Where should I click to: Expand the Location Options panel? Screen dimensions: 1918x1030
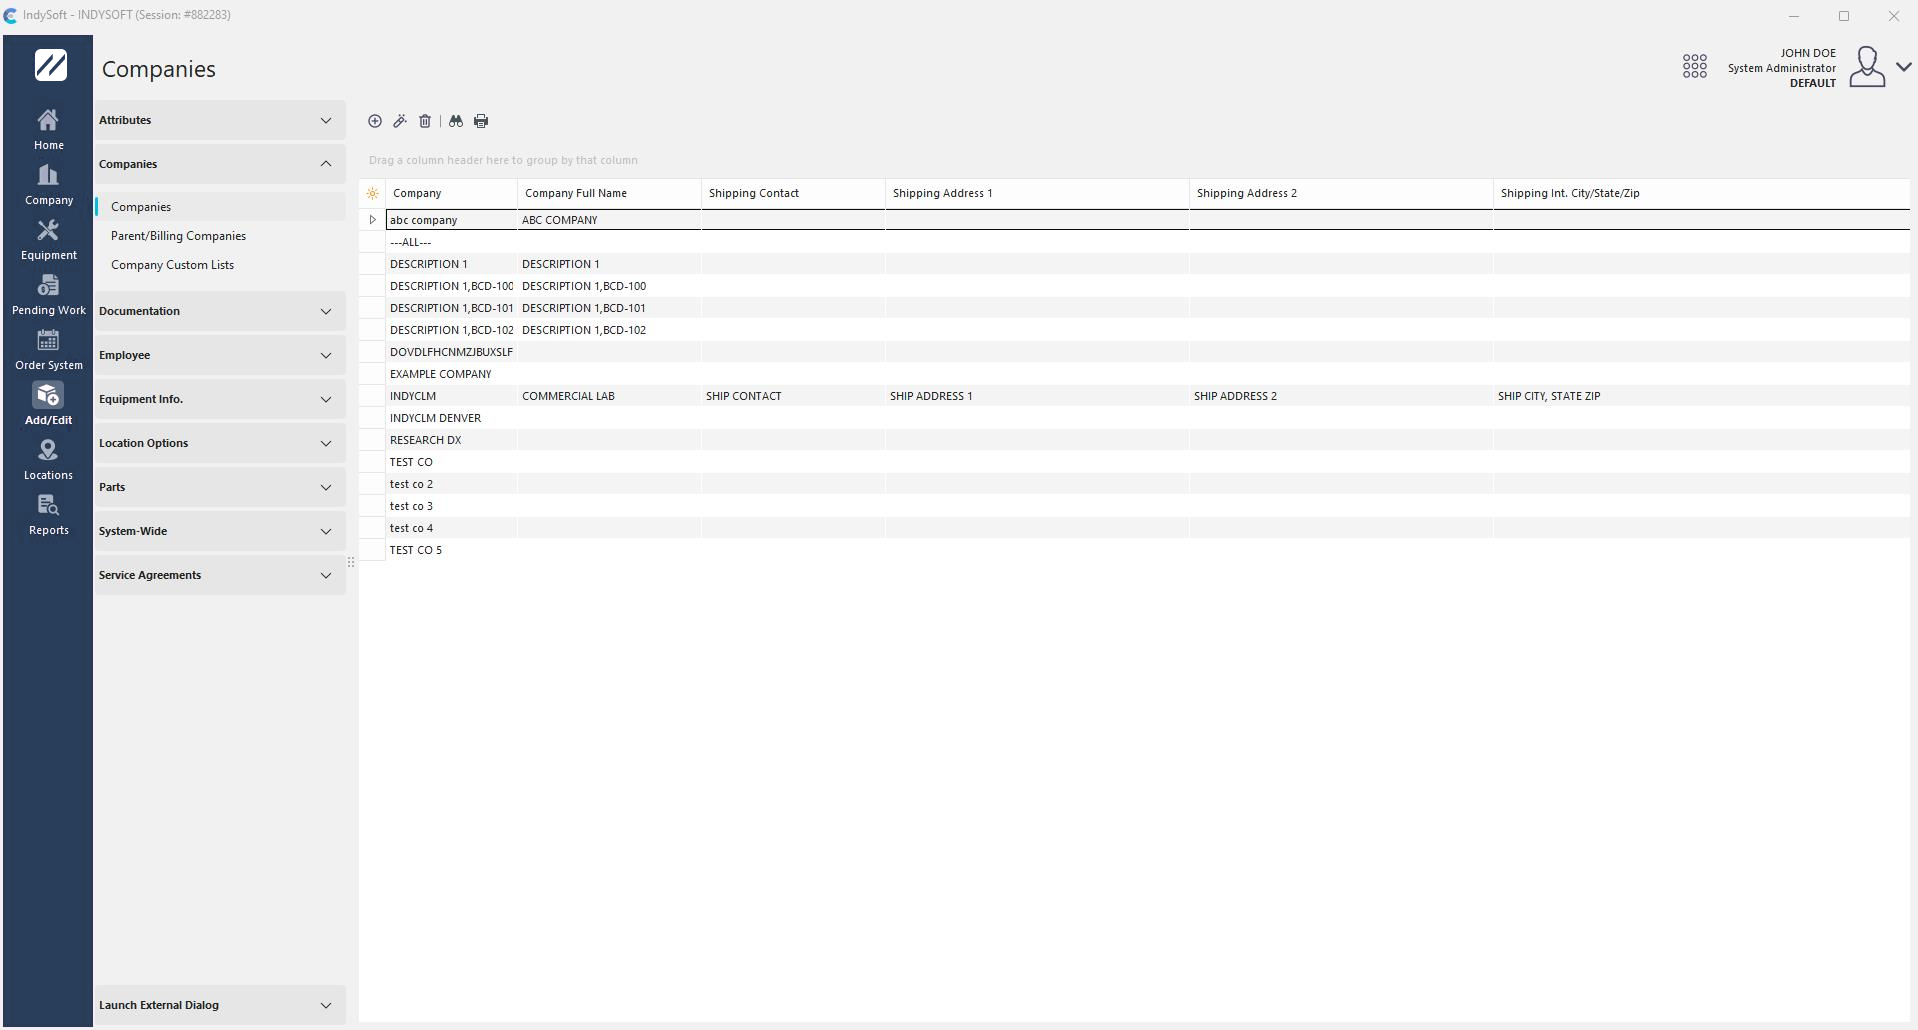point(220,443)
